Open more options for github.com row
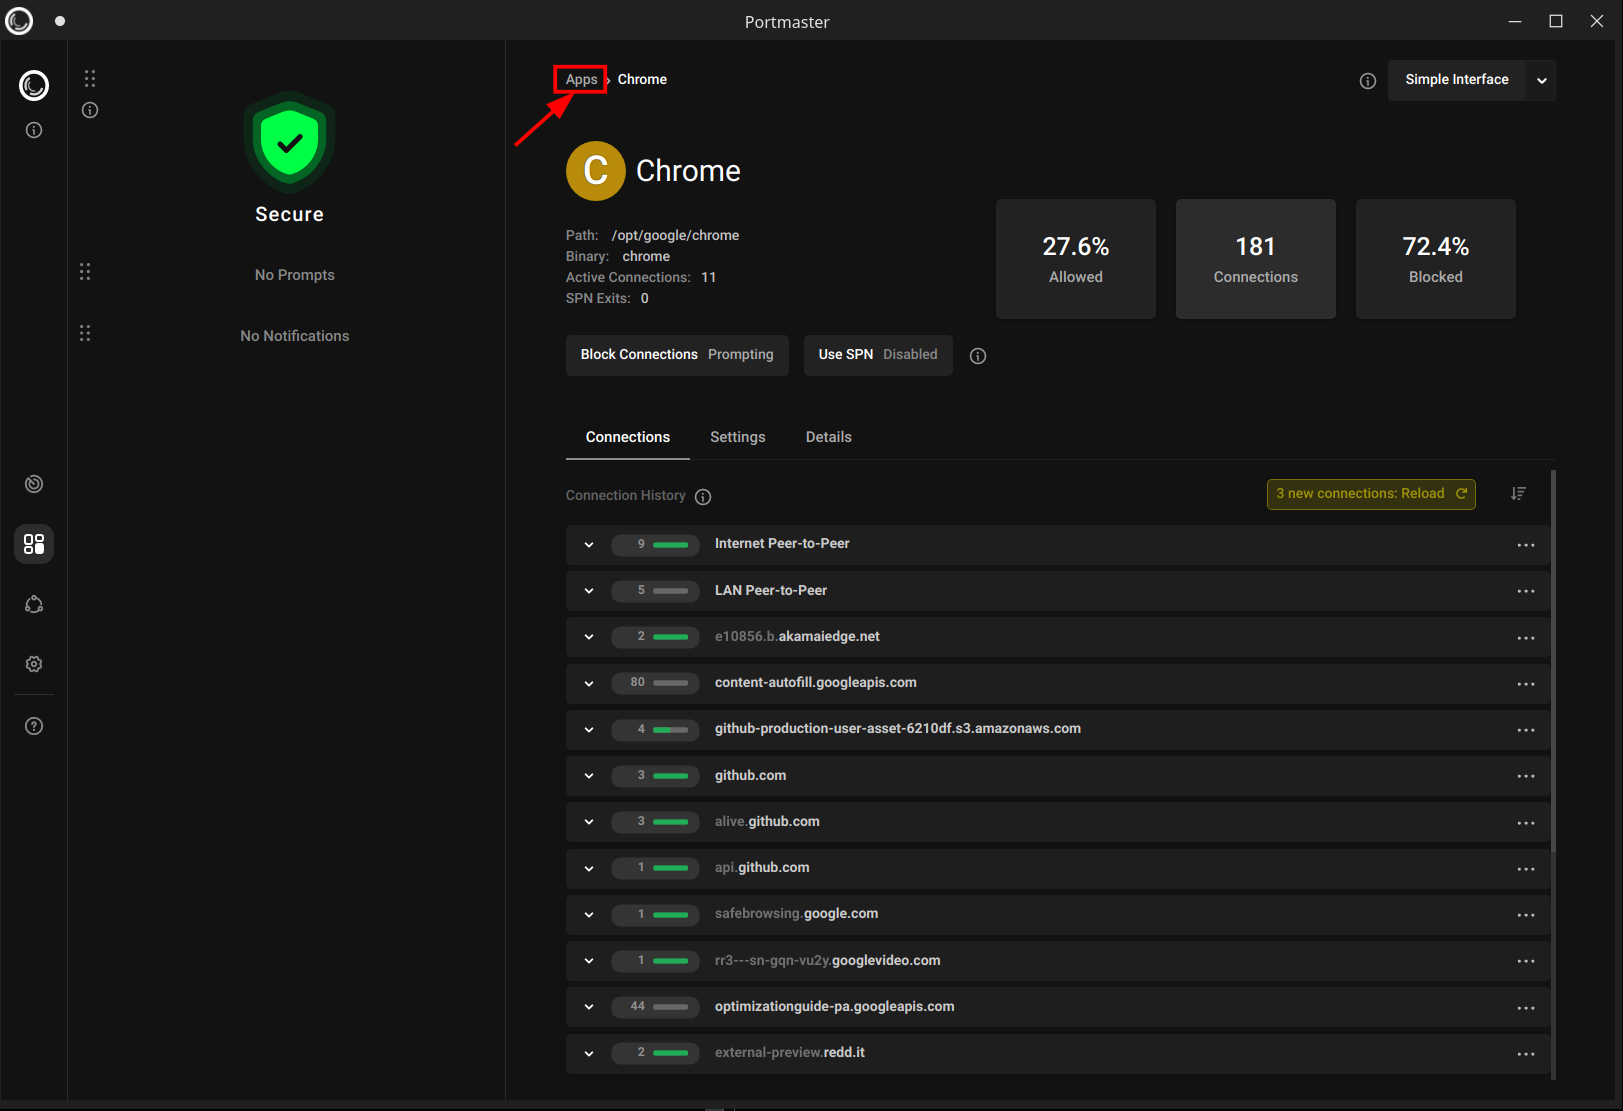Viewport: 1623px width, 1111px height. point(1526,776)
